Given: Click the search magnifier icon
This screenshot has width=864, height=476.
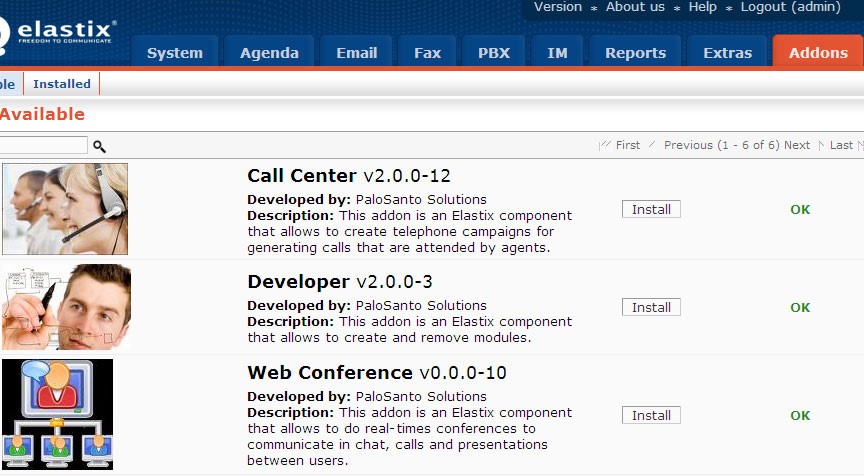Looking at the screenshot, I should point(99,146).
